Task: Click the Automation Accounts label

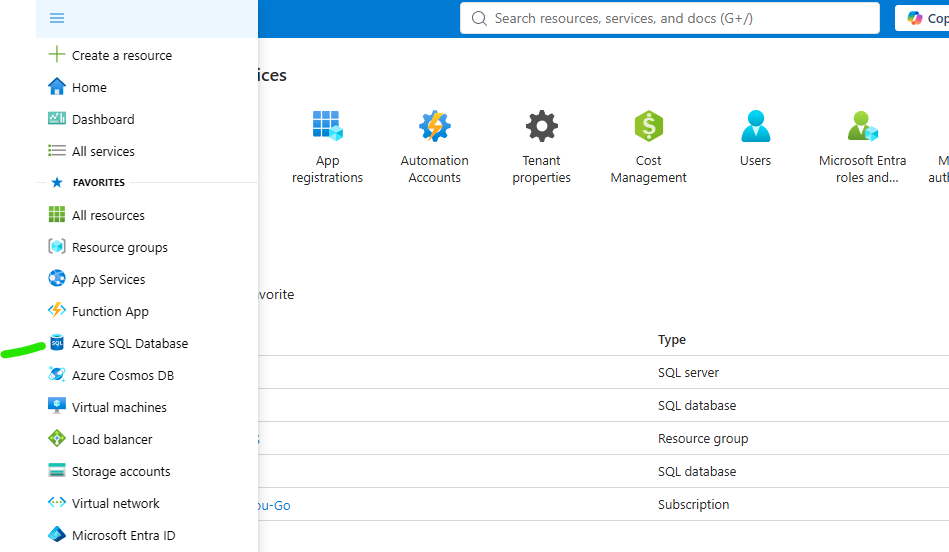Action: (435, 169)
